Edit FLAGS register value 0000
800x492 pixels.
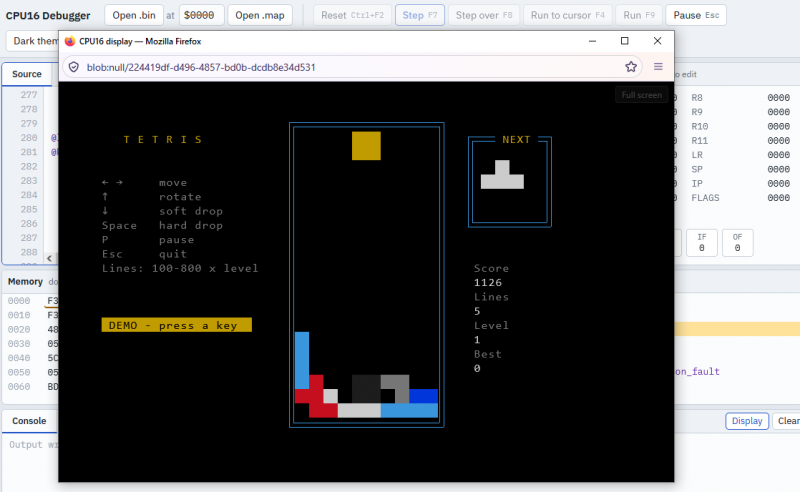[x=779, y=198]
